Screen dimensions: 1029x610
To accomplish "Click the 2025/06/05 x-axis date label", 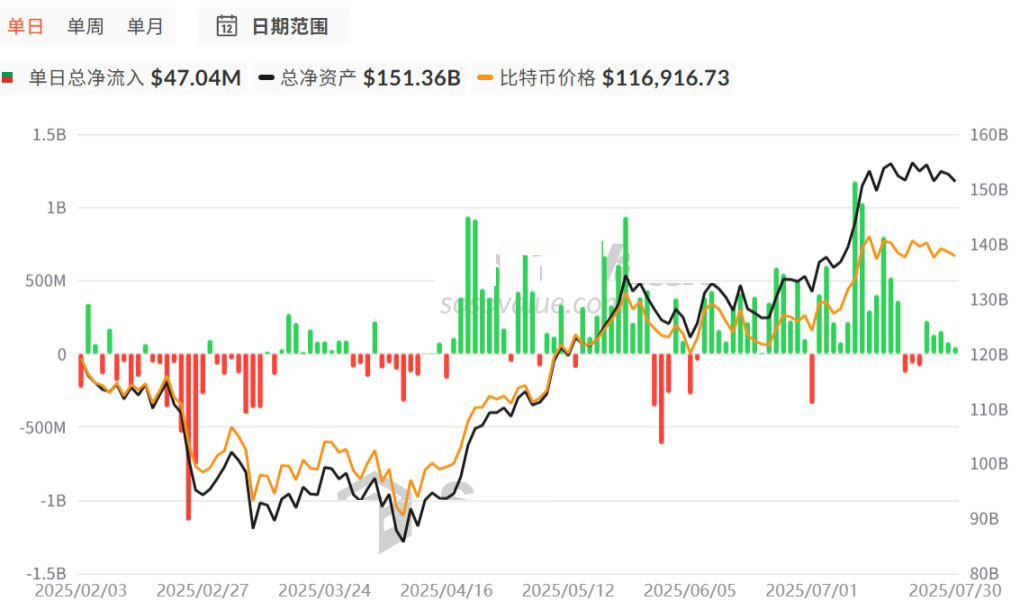I will click(x=690, y=591).
